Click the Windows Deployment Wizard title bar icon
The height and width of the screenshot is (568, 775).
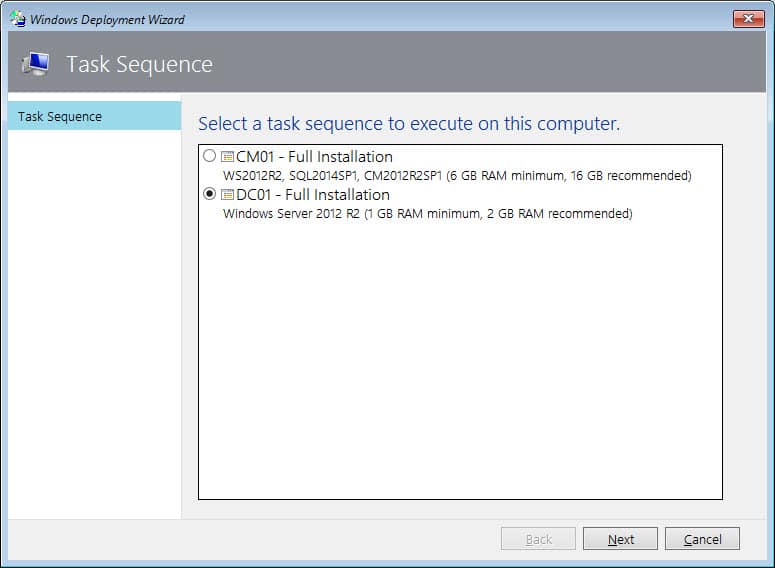click(17, 18)
